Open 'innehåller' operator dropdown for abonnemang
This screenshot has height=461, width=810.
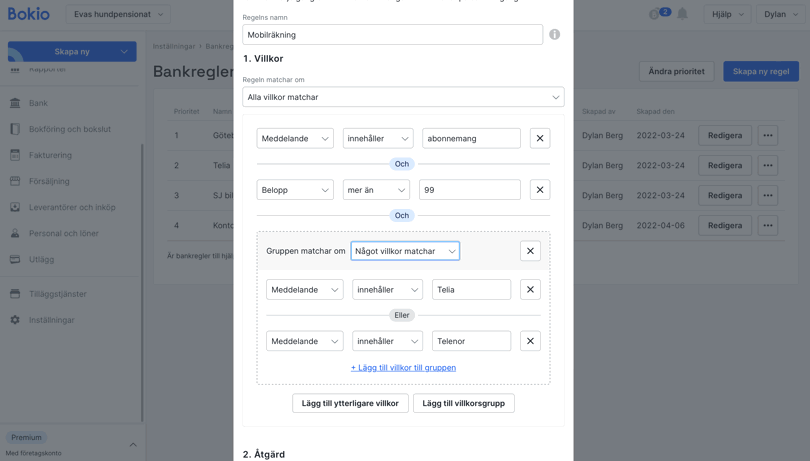click(378, 138)
